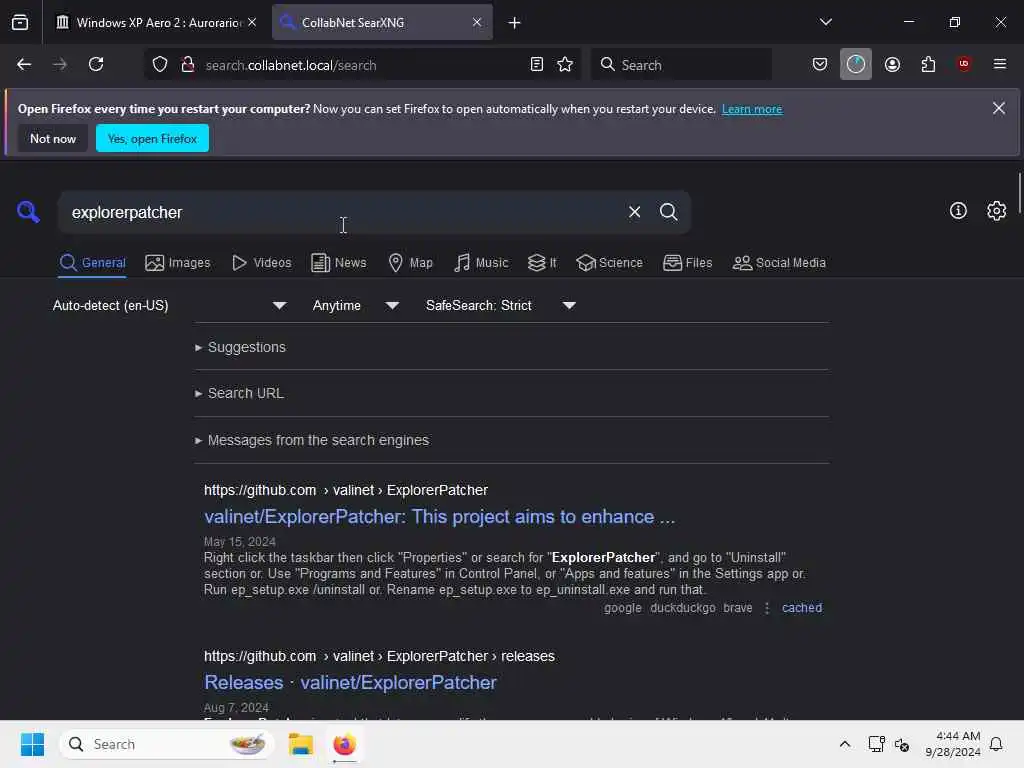Reload the current page
Screen dimensions: 1024x768
(96, 64)
